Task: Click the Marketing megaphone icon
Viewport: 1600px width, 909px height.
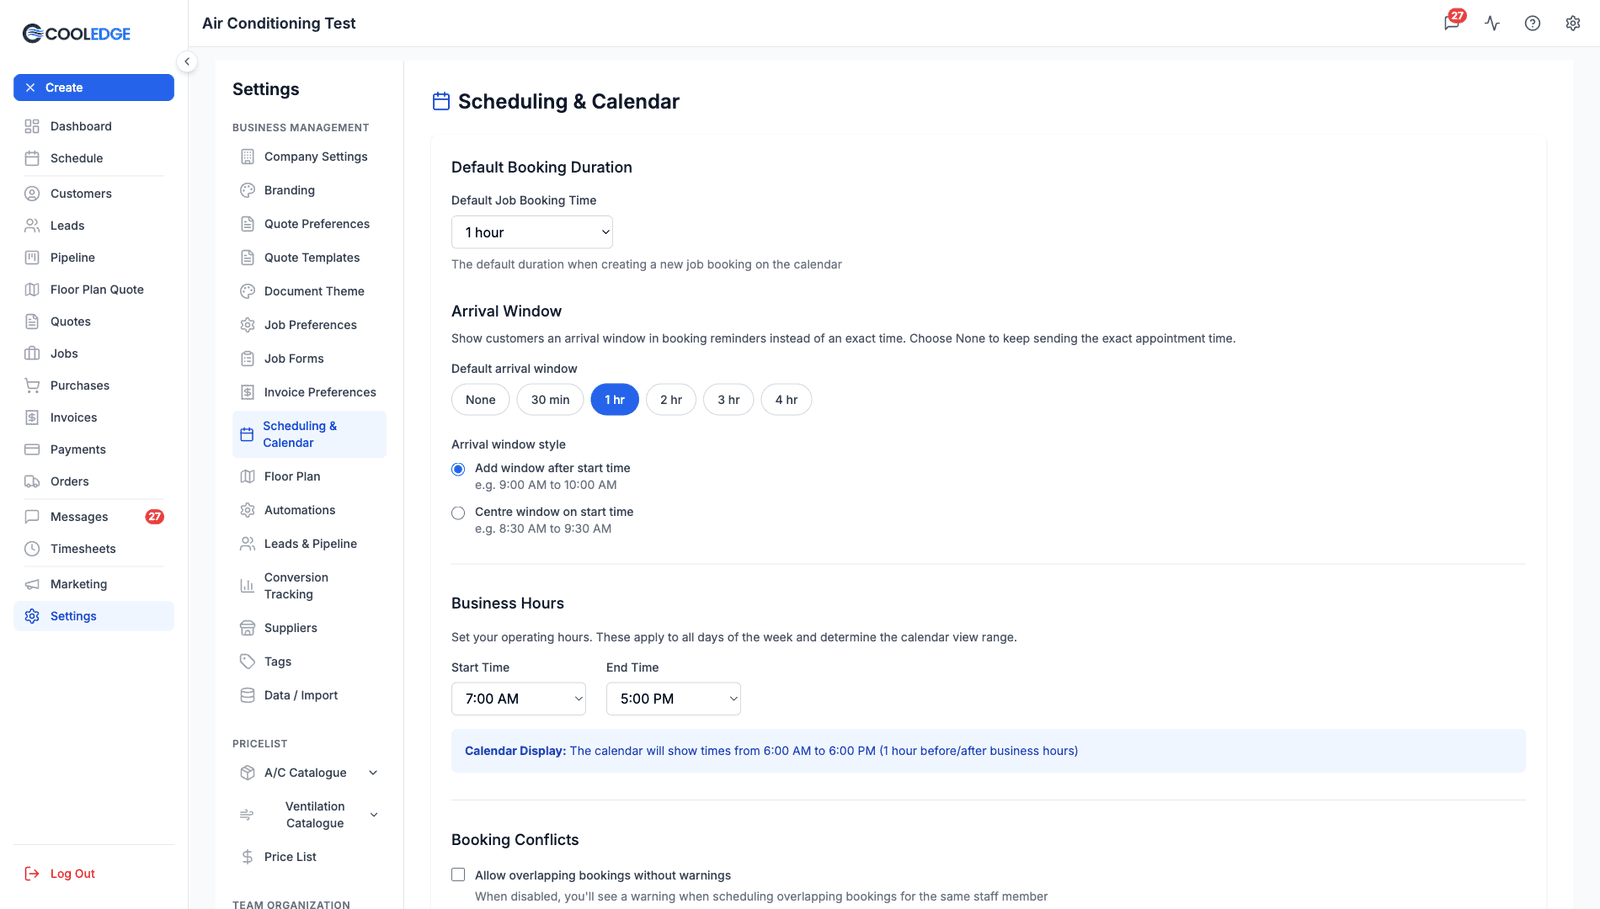Action: [x=32, y=584]
